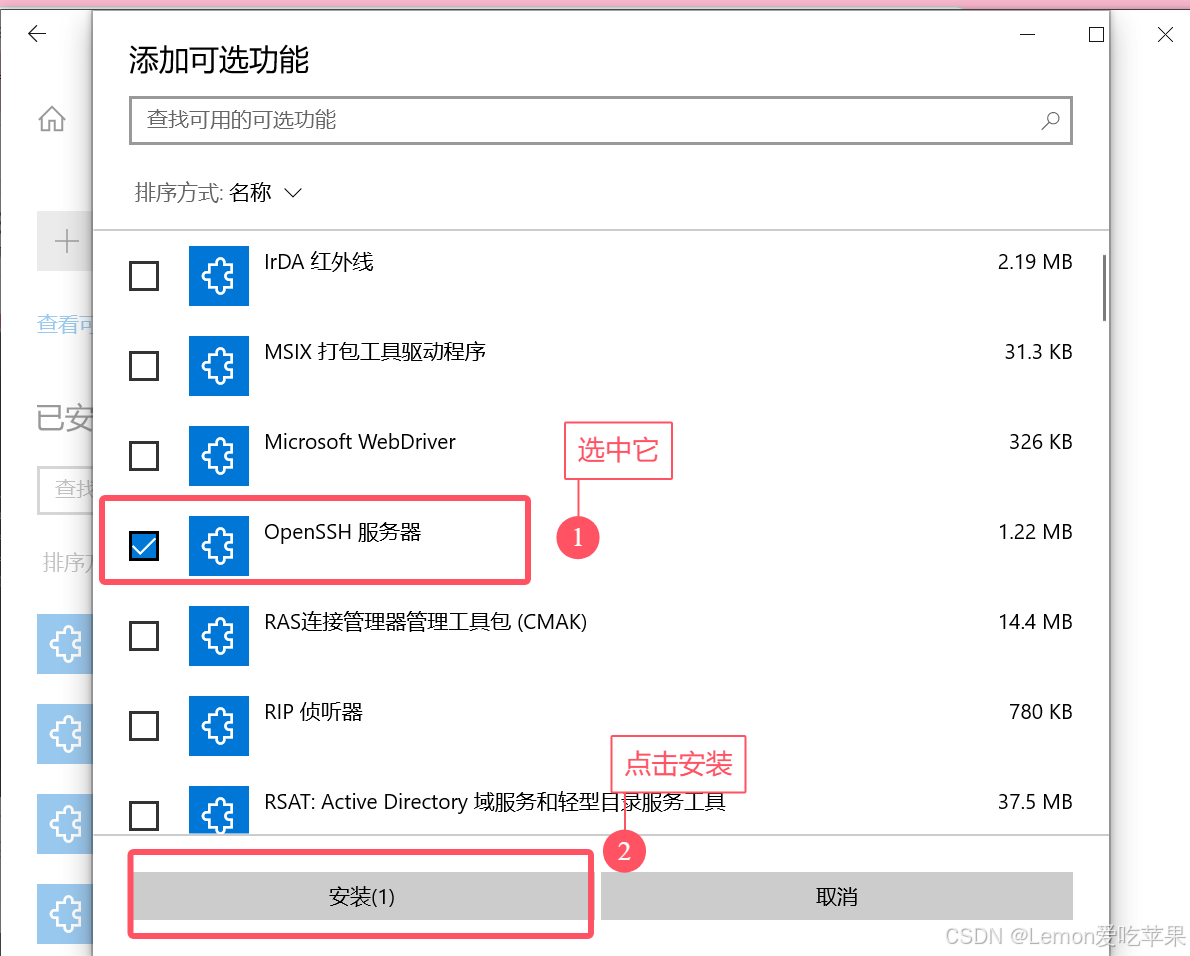Viewport: 1190px width, 956px height.
Task: Click the 37.5 MB size value
Action: [x=1035, y=802]
